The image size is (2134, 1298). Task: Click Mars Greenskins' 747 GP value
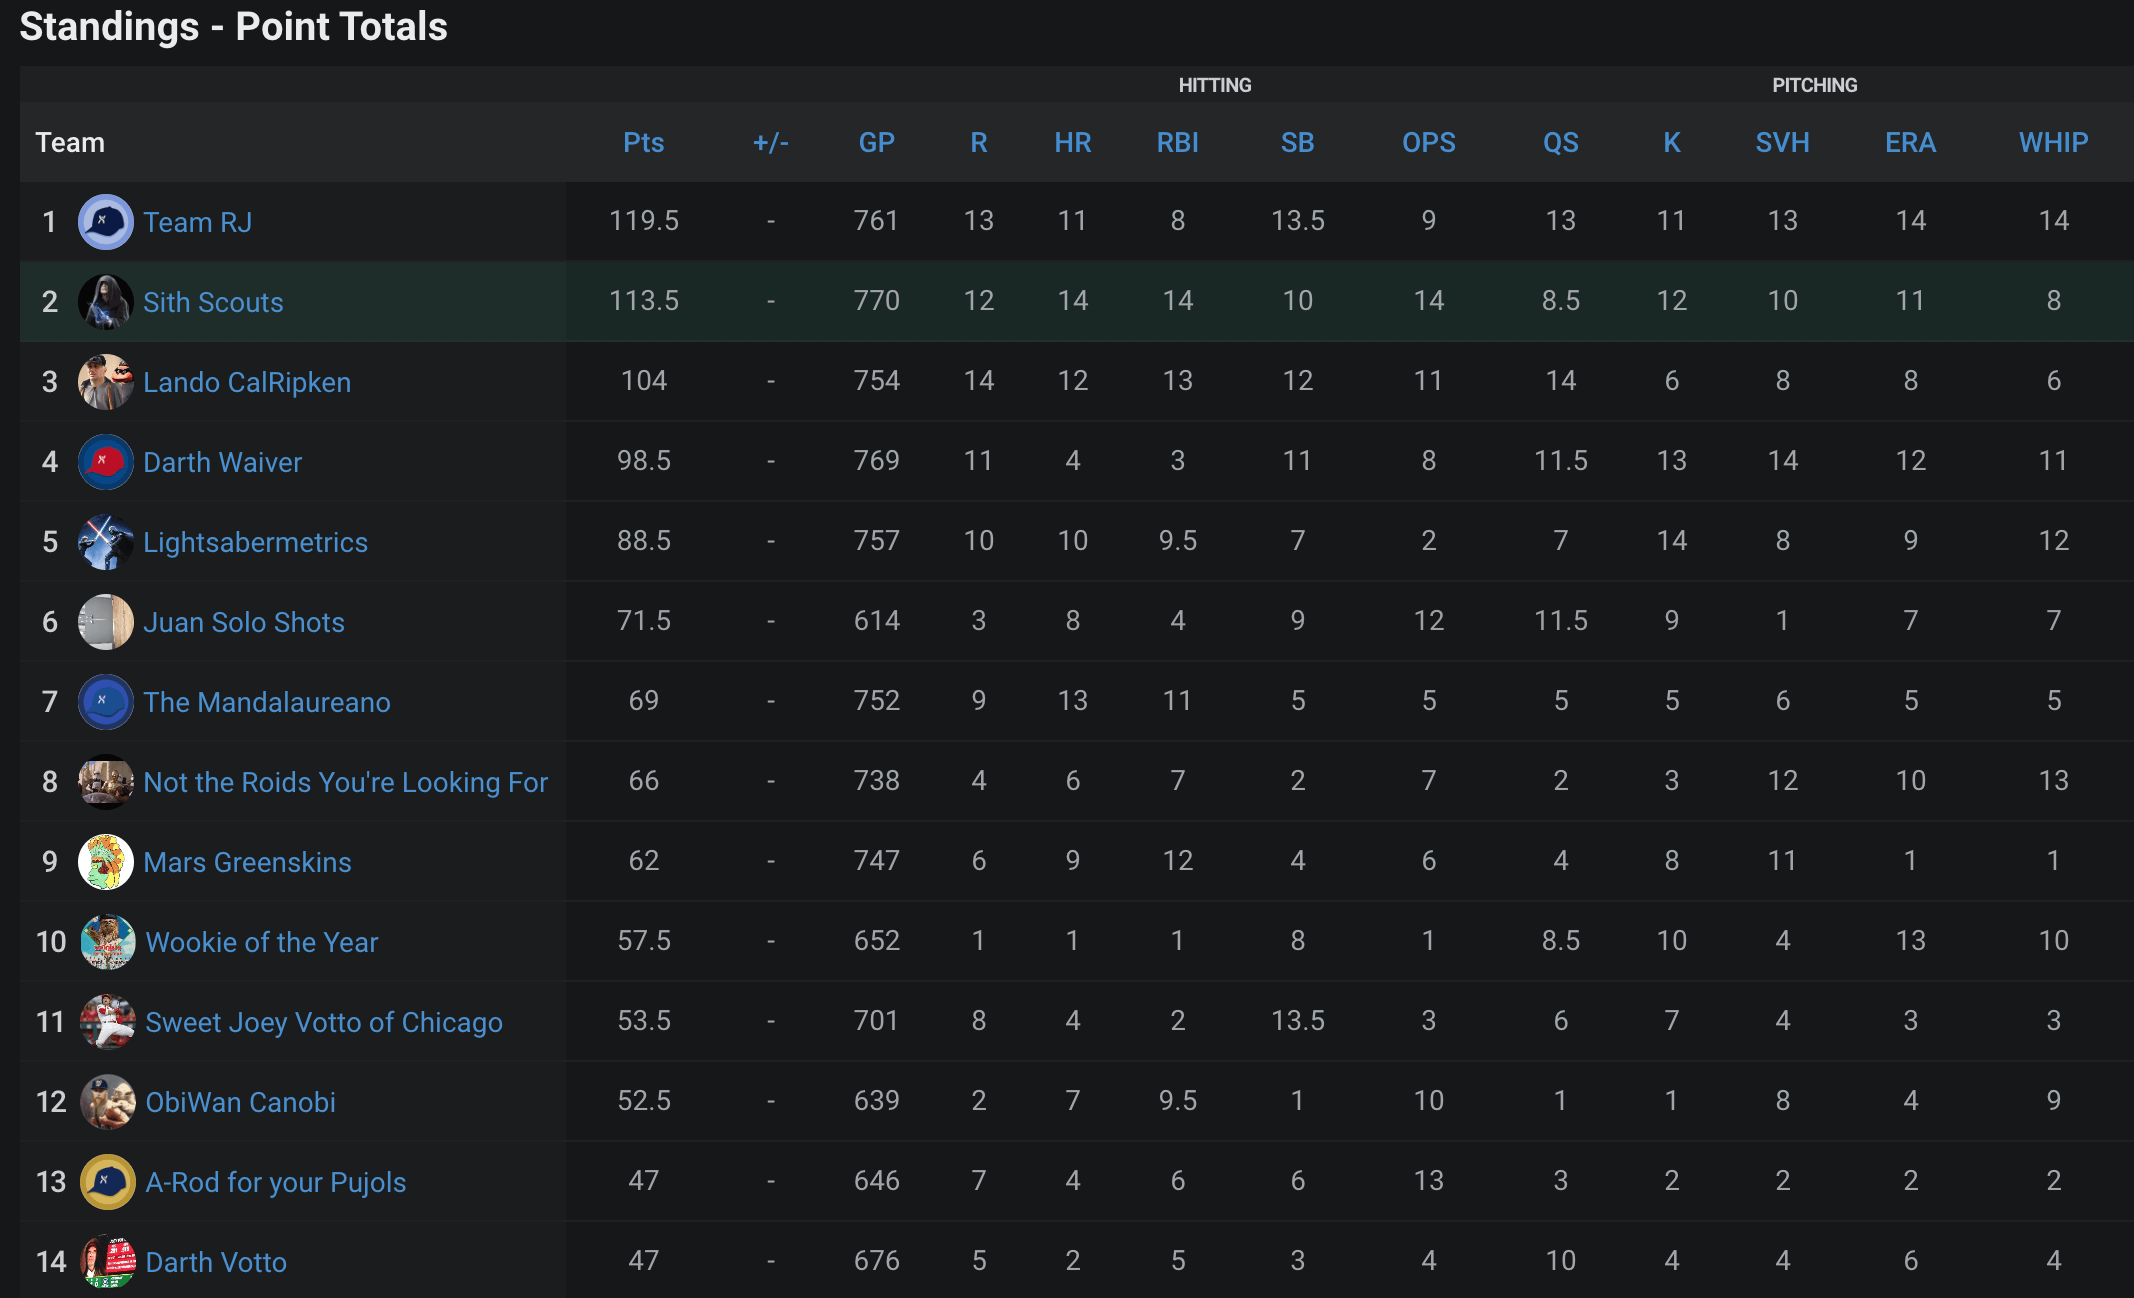tap(877, 860)
